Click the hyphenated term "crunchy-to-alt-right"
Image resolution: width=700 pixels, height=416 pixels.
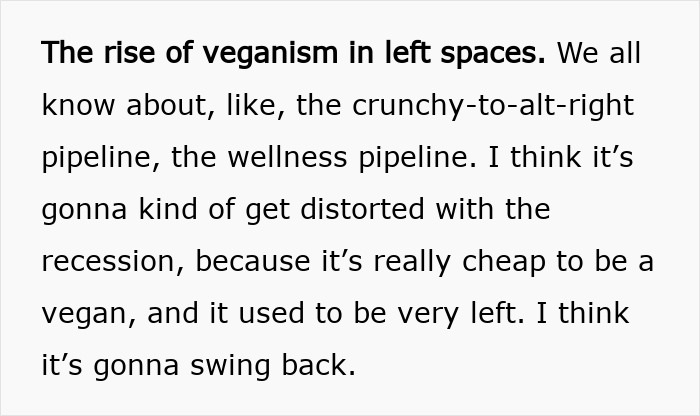[493, 105]
